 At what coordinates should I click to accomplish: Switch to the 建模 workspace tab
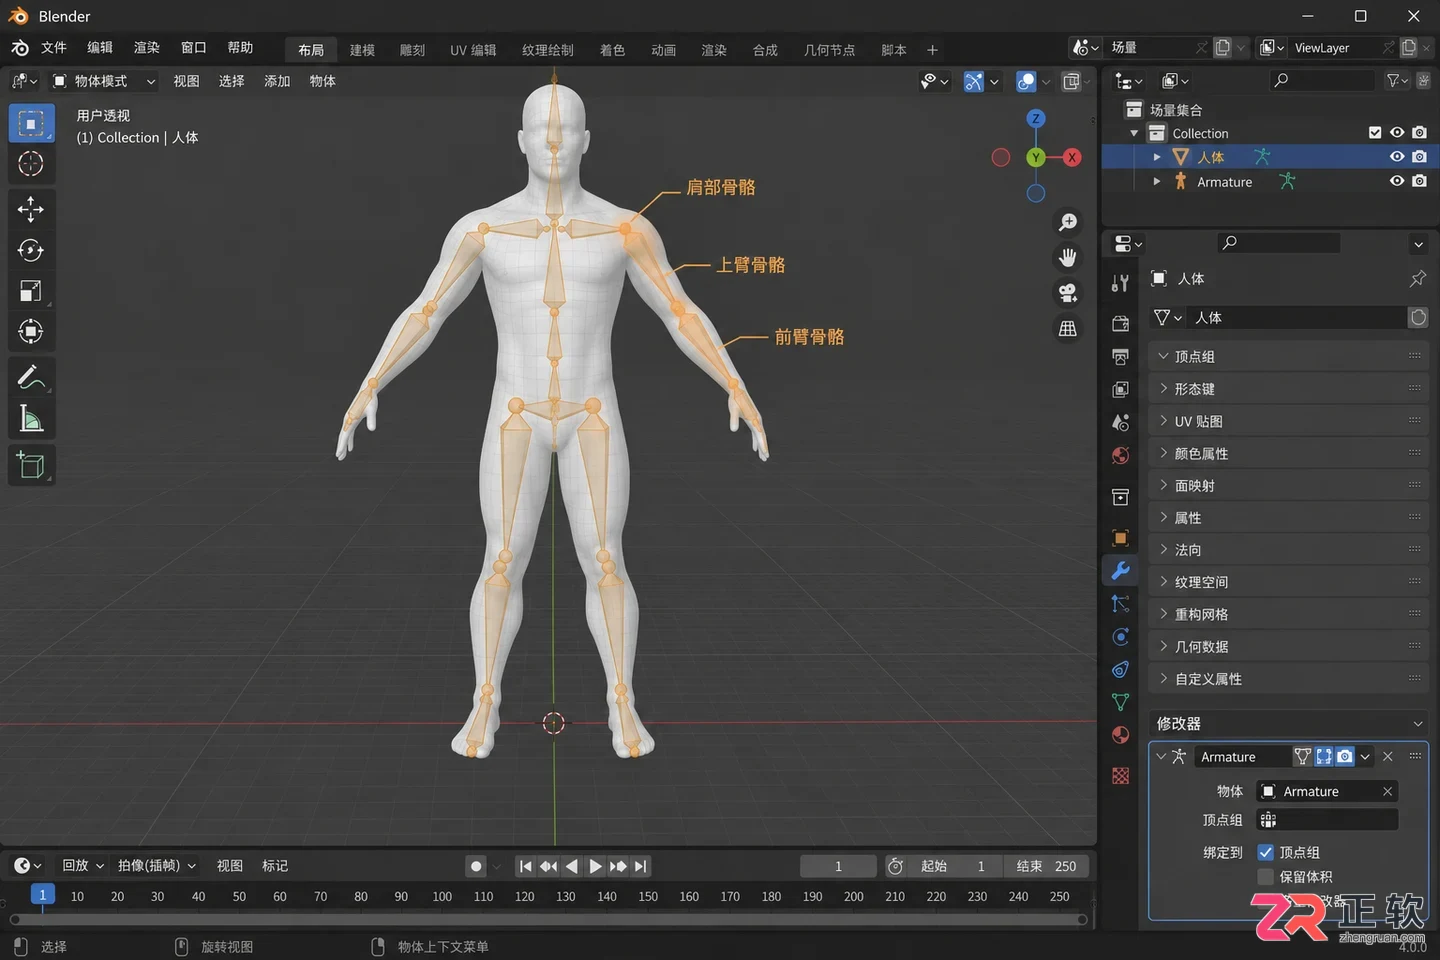pos(362,50)
